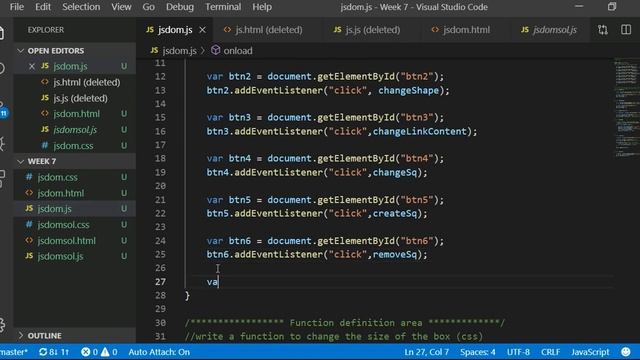640x360 pixels.
Task: Click the removeSq text on line 25
Action: (395, 255)
